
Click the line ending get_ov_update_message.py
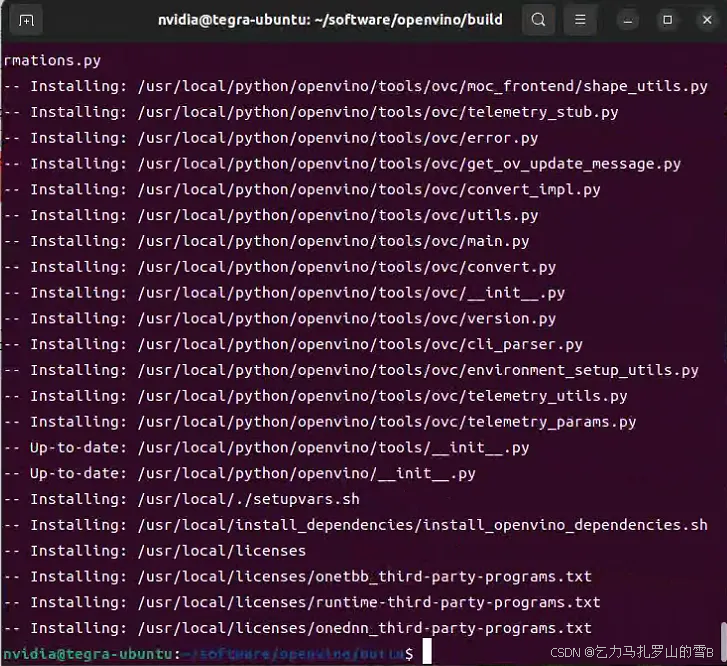click(x=342, y=164)
